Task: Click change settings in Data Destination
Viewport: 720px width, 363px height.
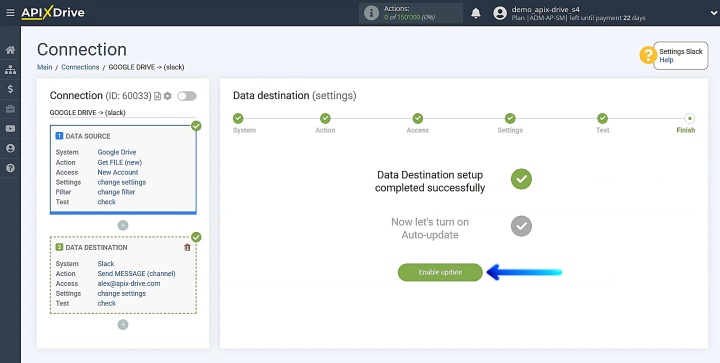Action: click(x=122, y=293)
